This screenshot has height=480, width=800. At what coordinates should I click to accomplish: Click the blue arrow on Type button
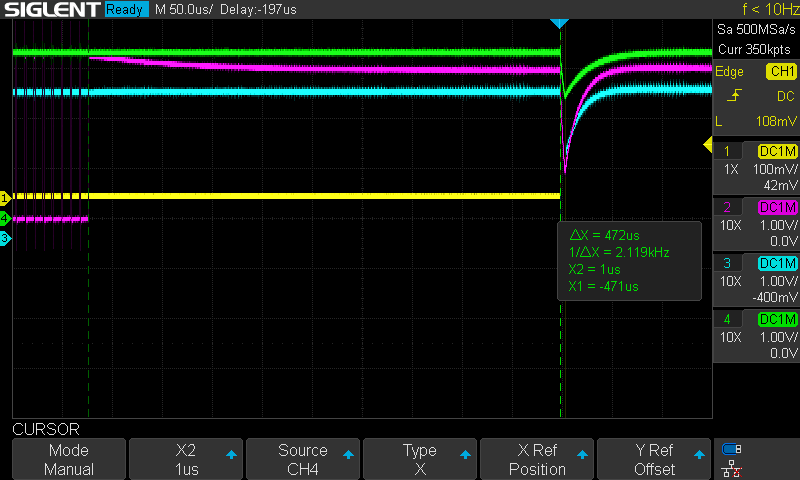(465, 454)
